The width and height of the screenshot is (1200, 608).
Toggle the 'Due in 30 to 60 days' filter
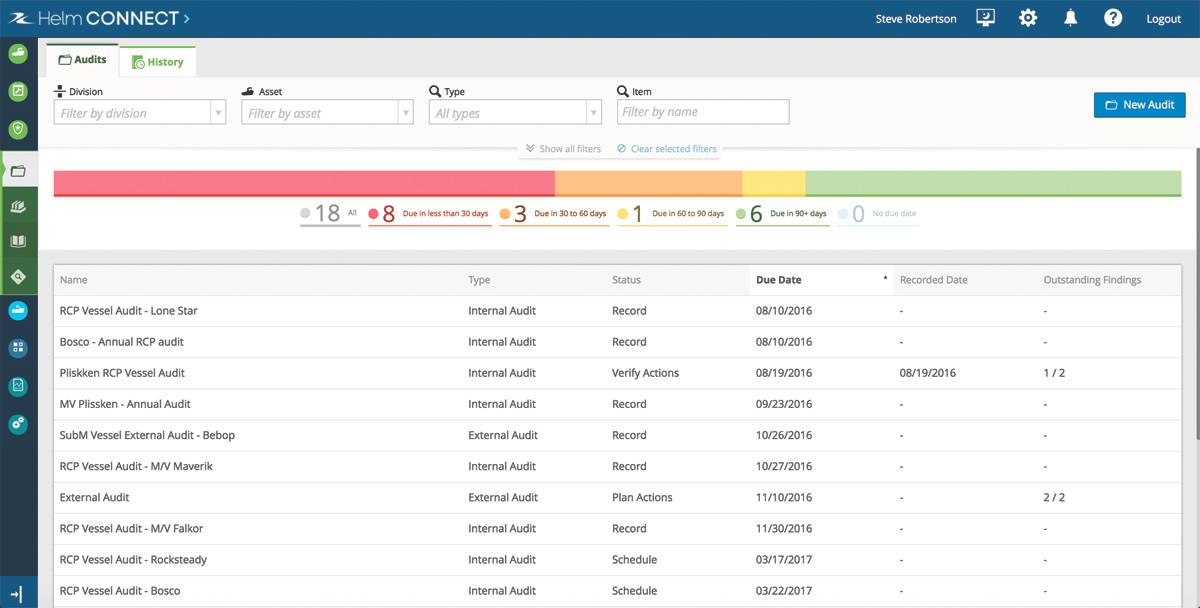click(554, 214)
